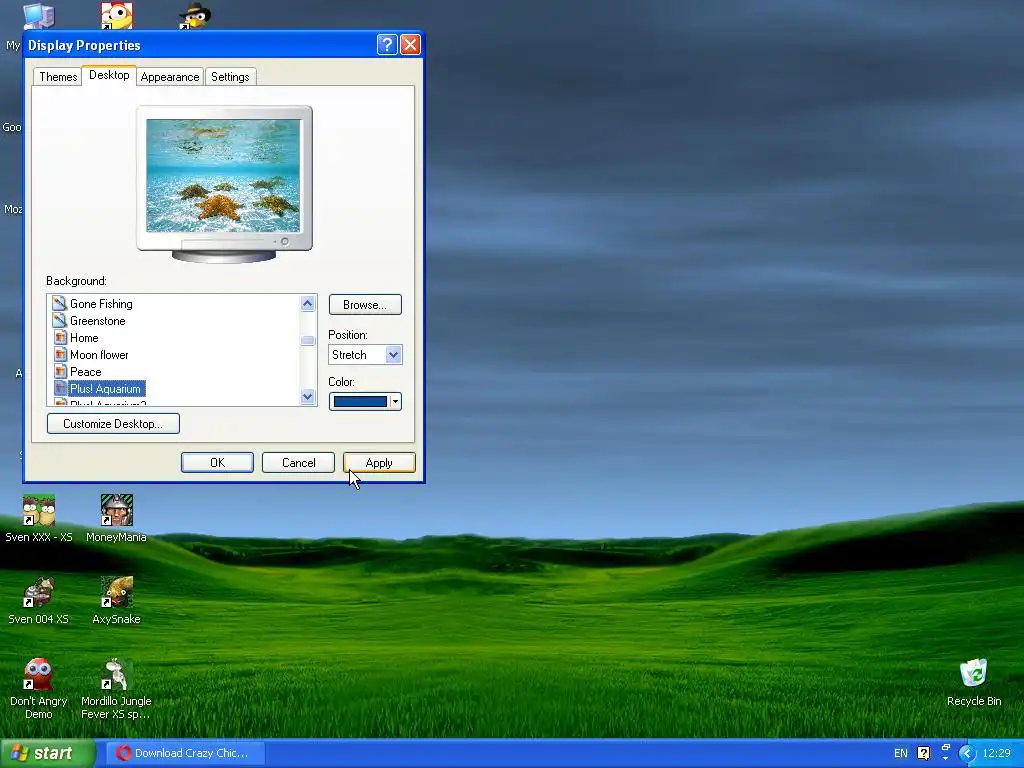
Task: Launch the MoneyMania desktop icon
Action: 116,519
